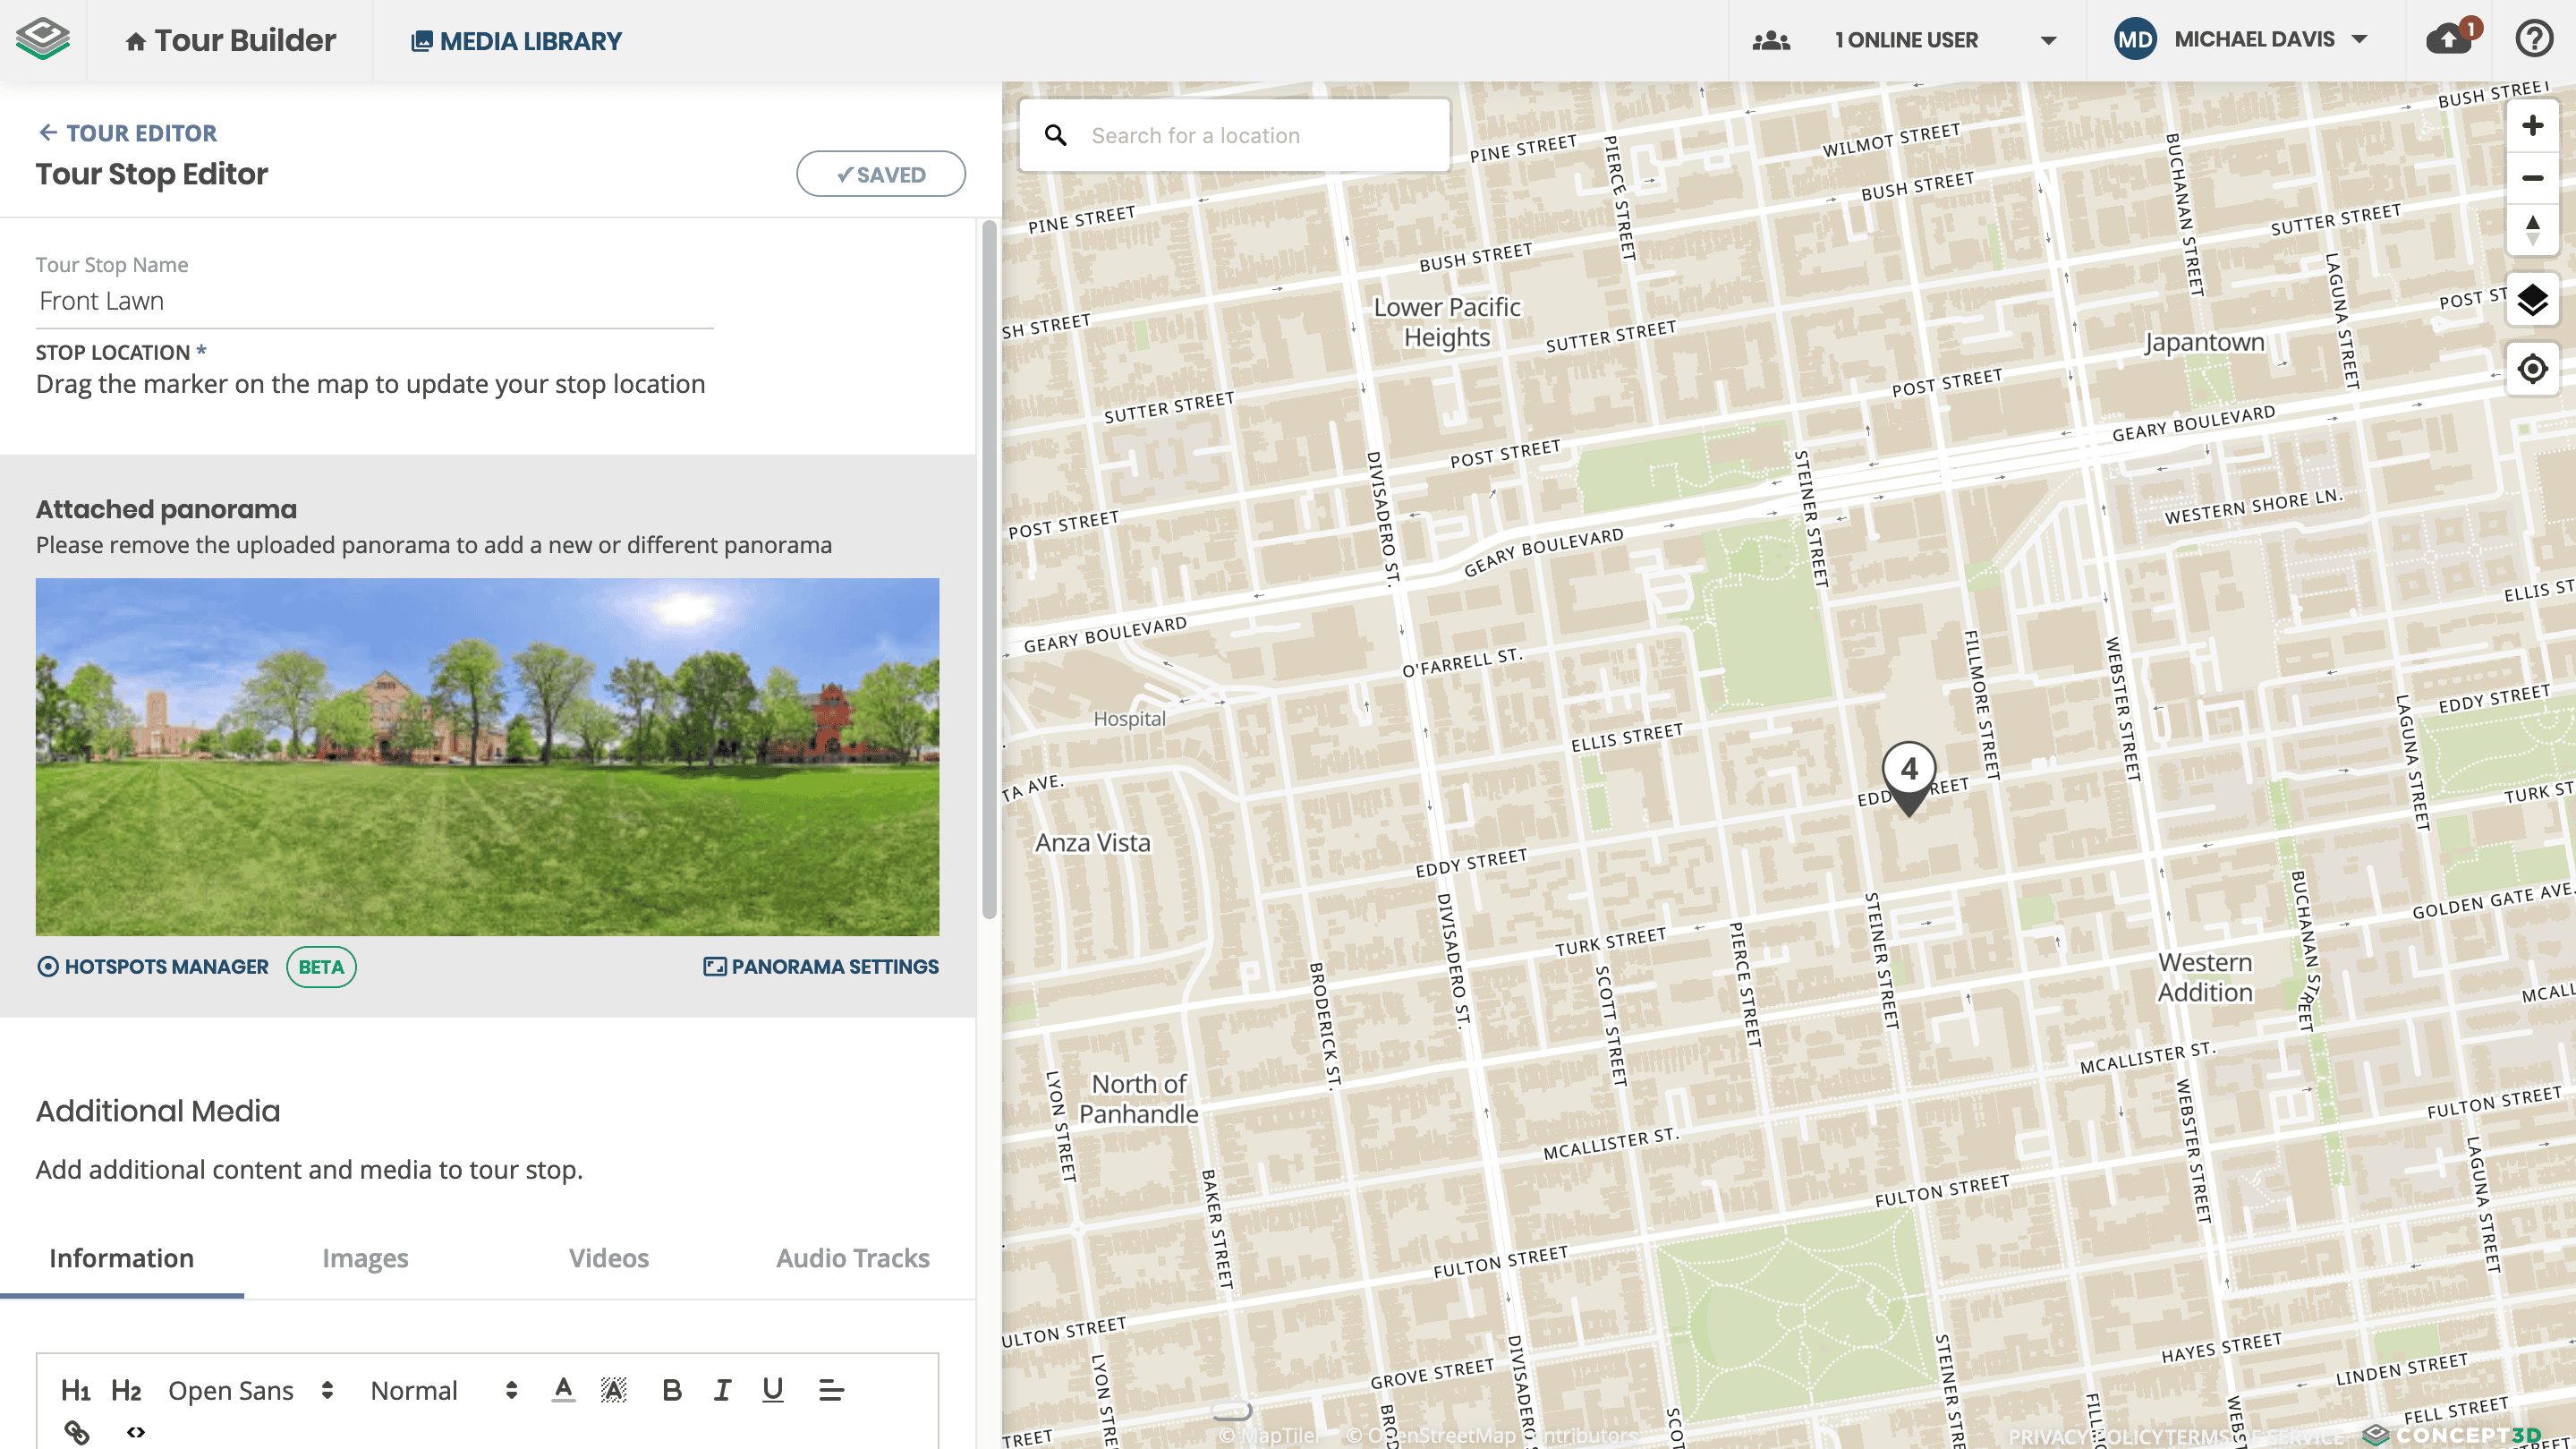
Task: Click the Beta badge
Action: (x=321, y=967)
